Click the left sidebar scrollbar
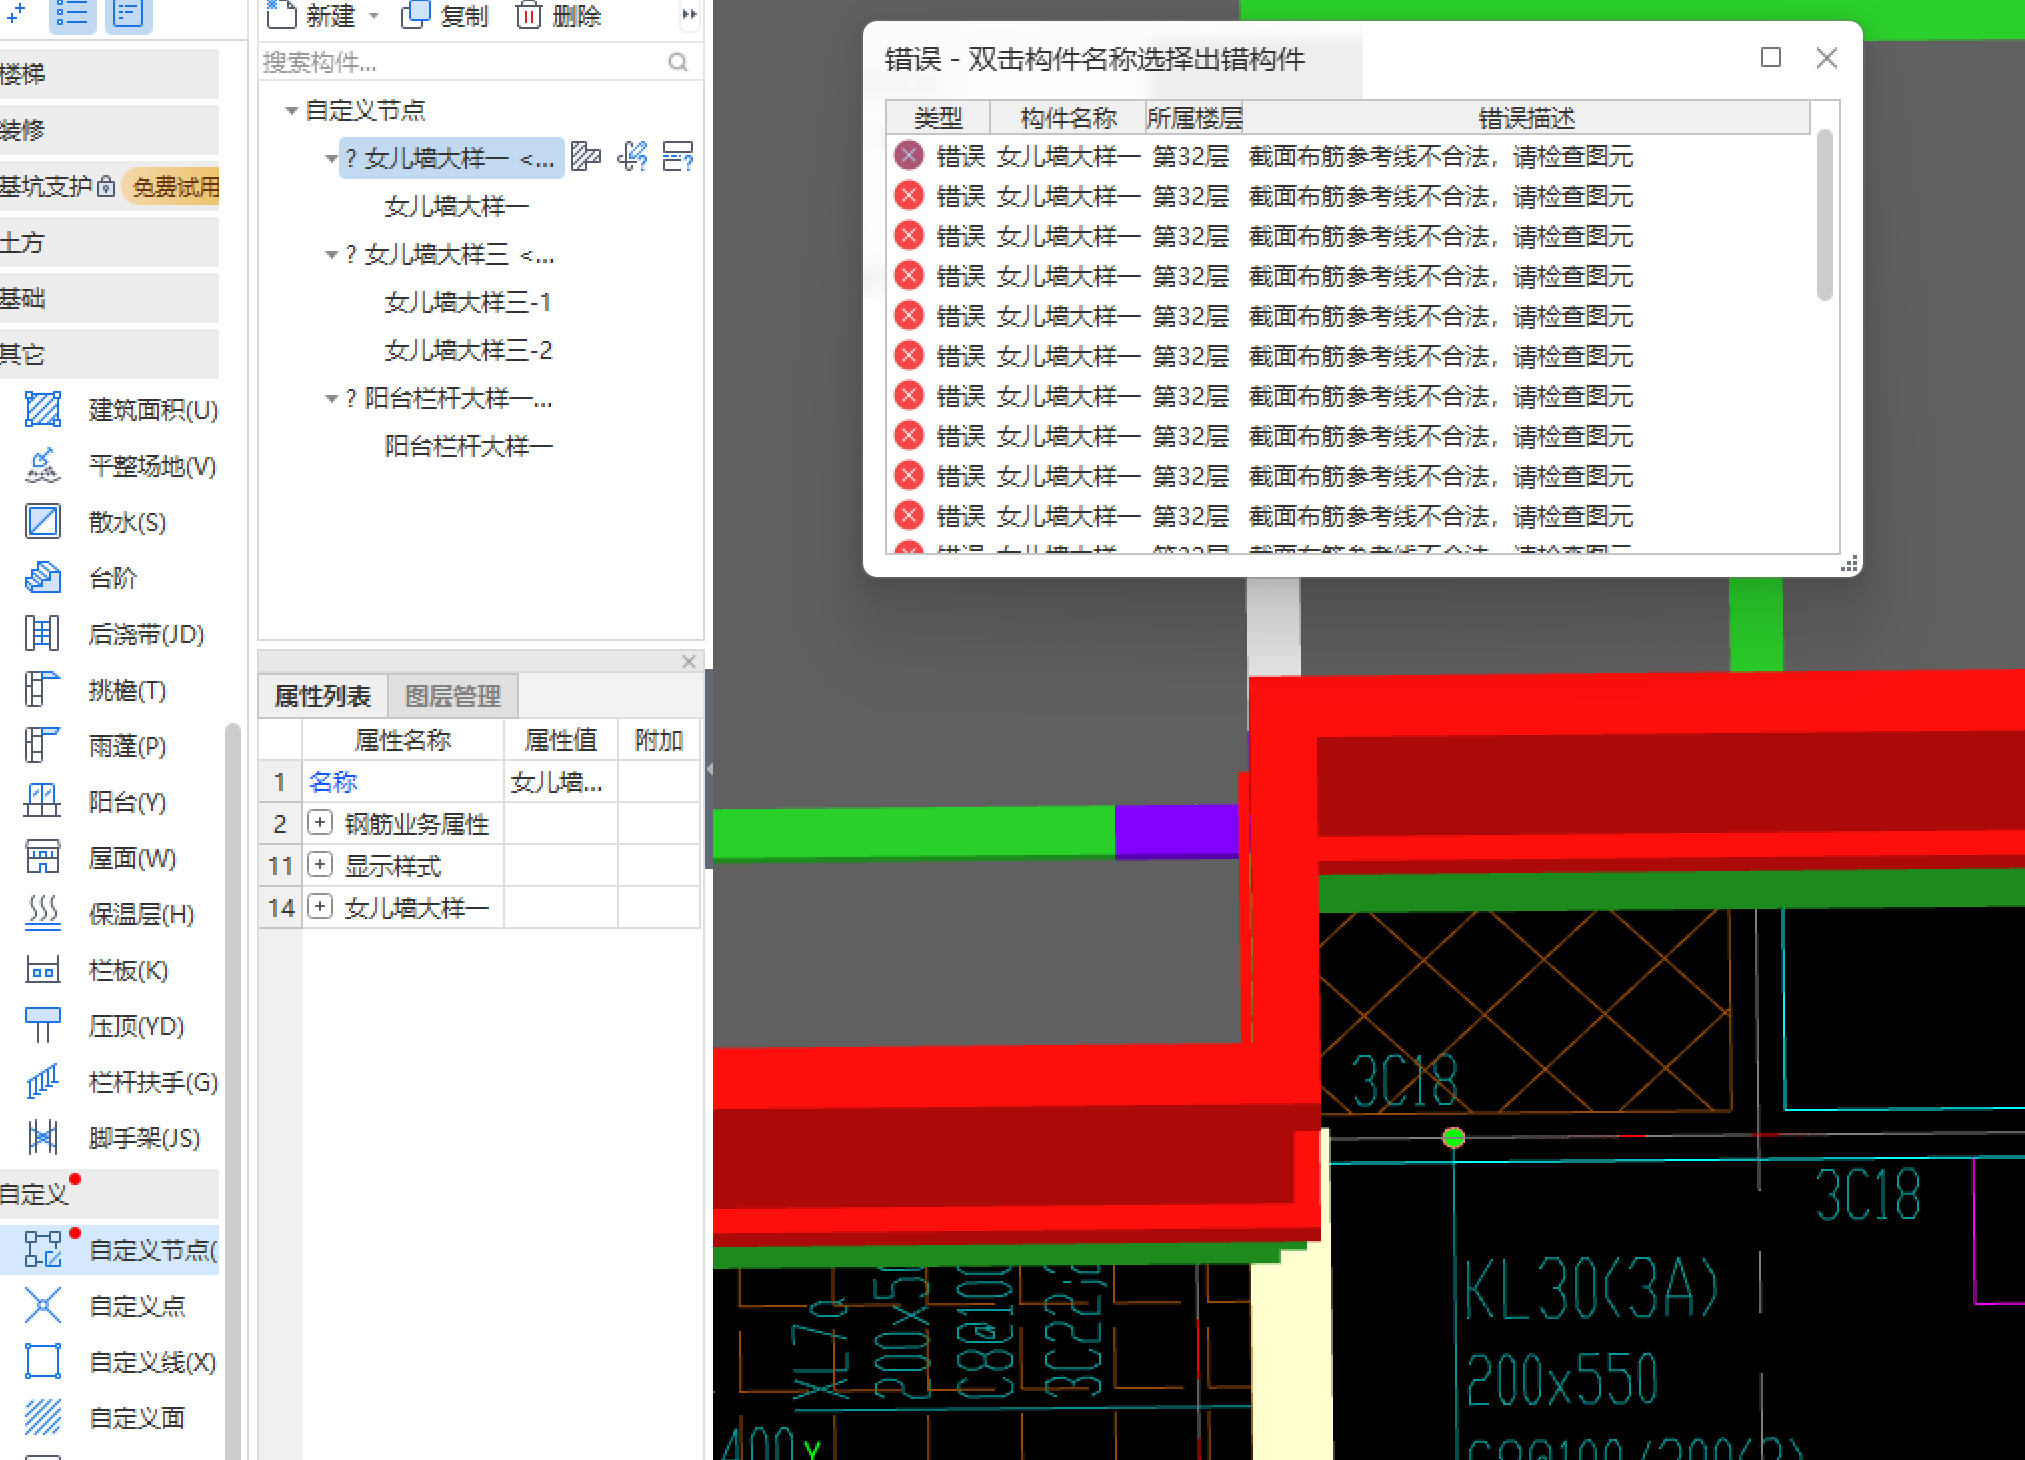 [233, 1090]
